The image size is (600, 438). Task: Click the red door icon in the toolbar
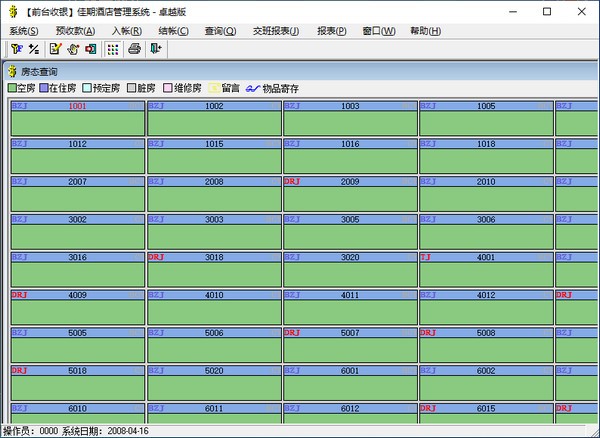(90, 49)
